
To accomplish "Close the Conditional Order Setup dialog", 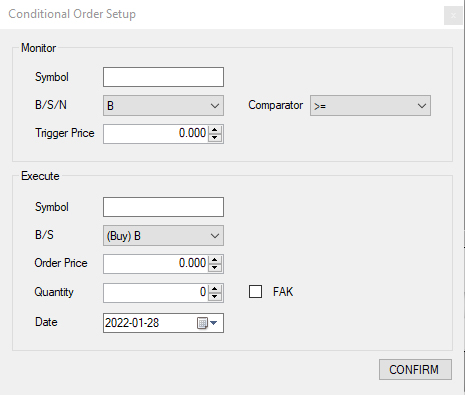I will click(453, 15).
